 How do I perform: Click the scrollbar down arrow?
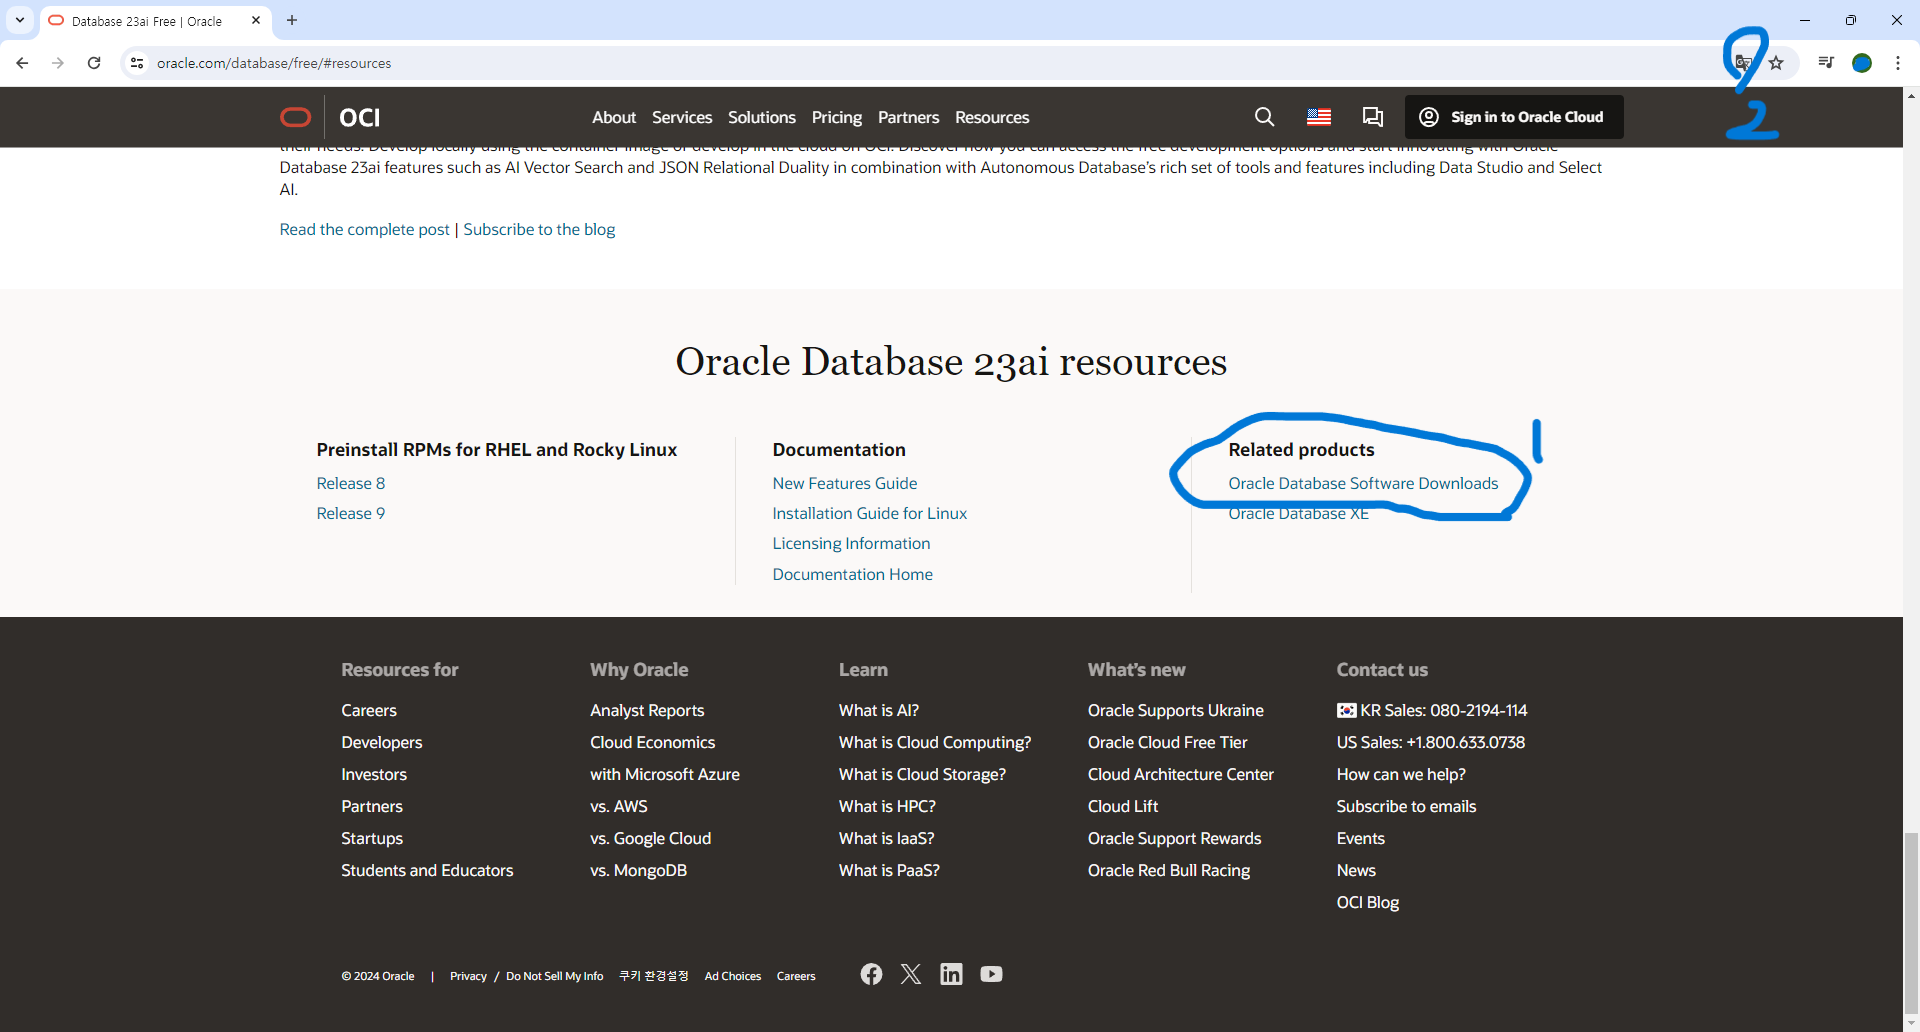tap(1911, 1024)
